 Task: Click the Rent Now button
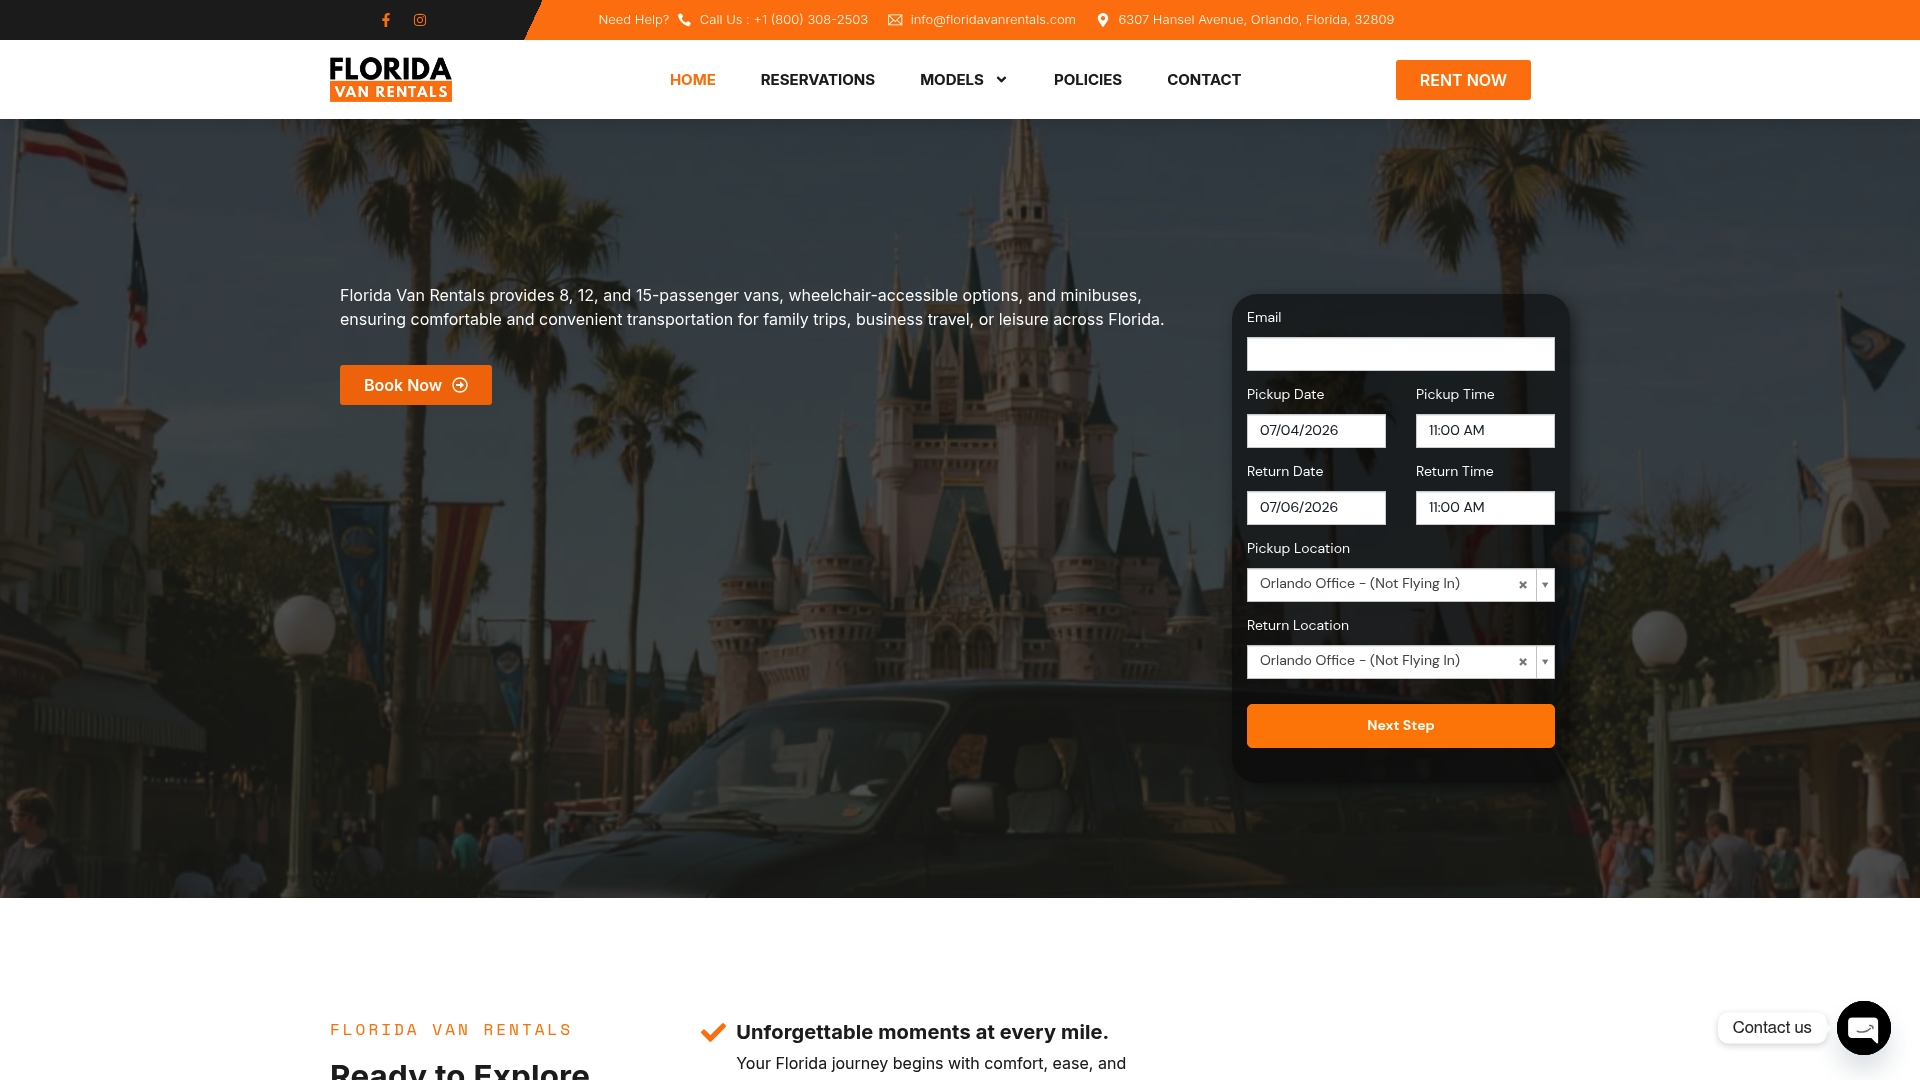pyautogui.click(x=1463, y=80)
